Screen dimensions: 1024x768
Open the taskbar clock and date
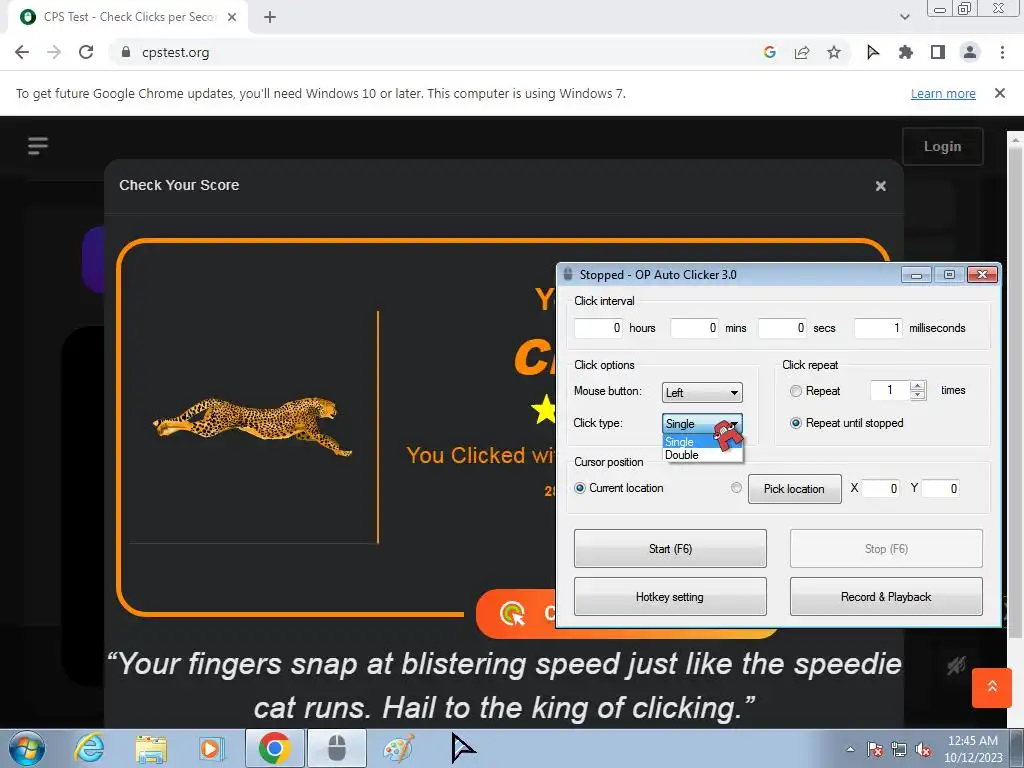[973, 749]
